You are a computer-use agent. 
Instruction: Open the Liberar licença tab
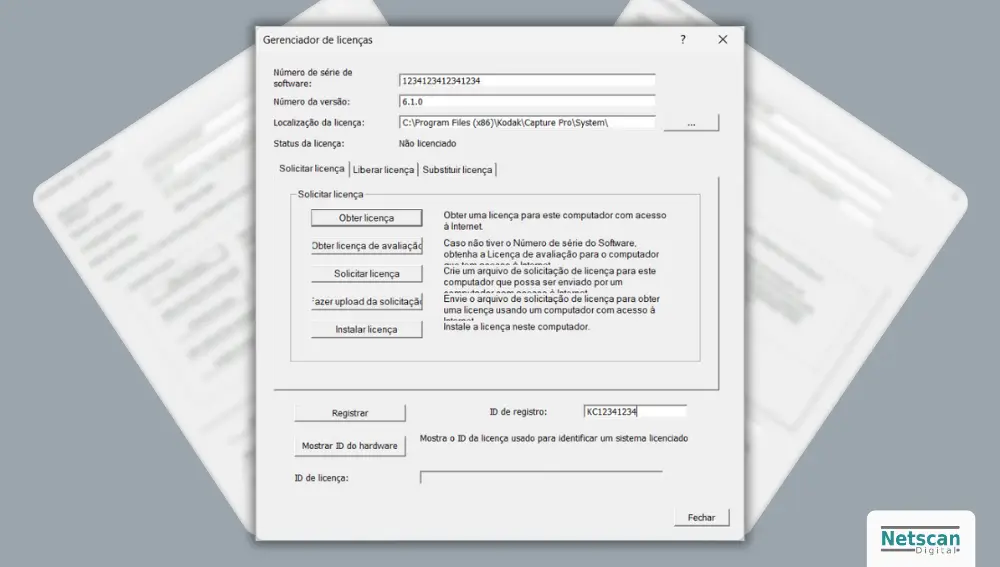point(383,170)
